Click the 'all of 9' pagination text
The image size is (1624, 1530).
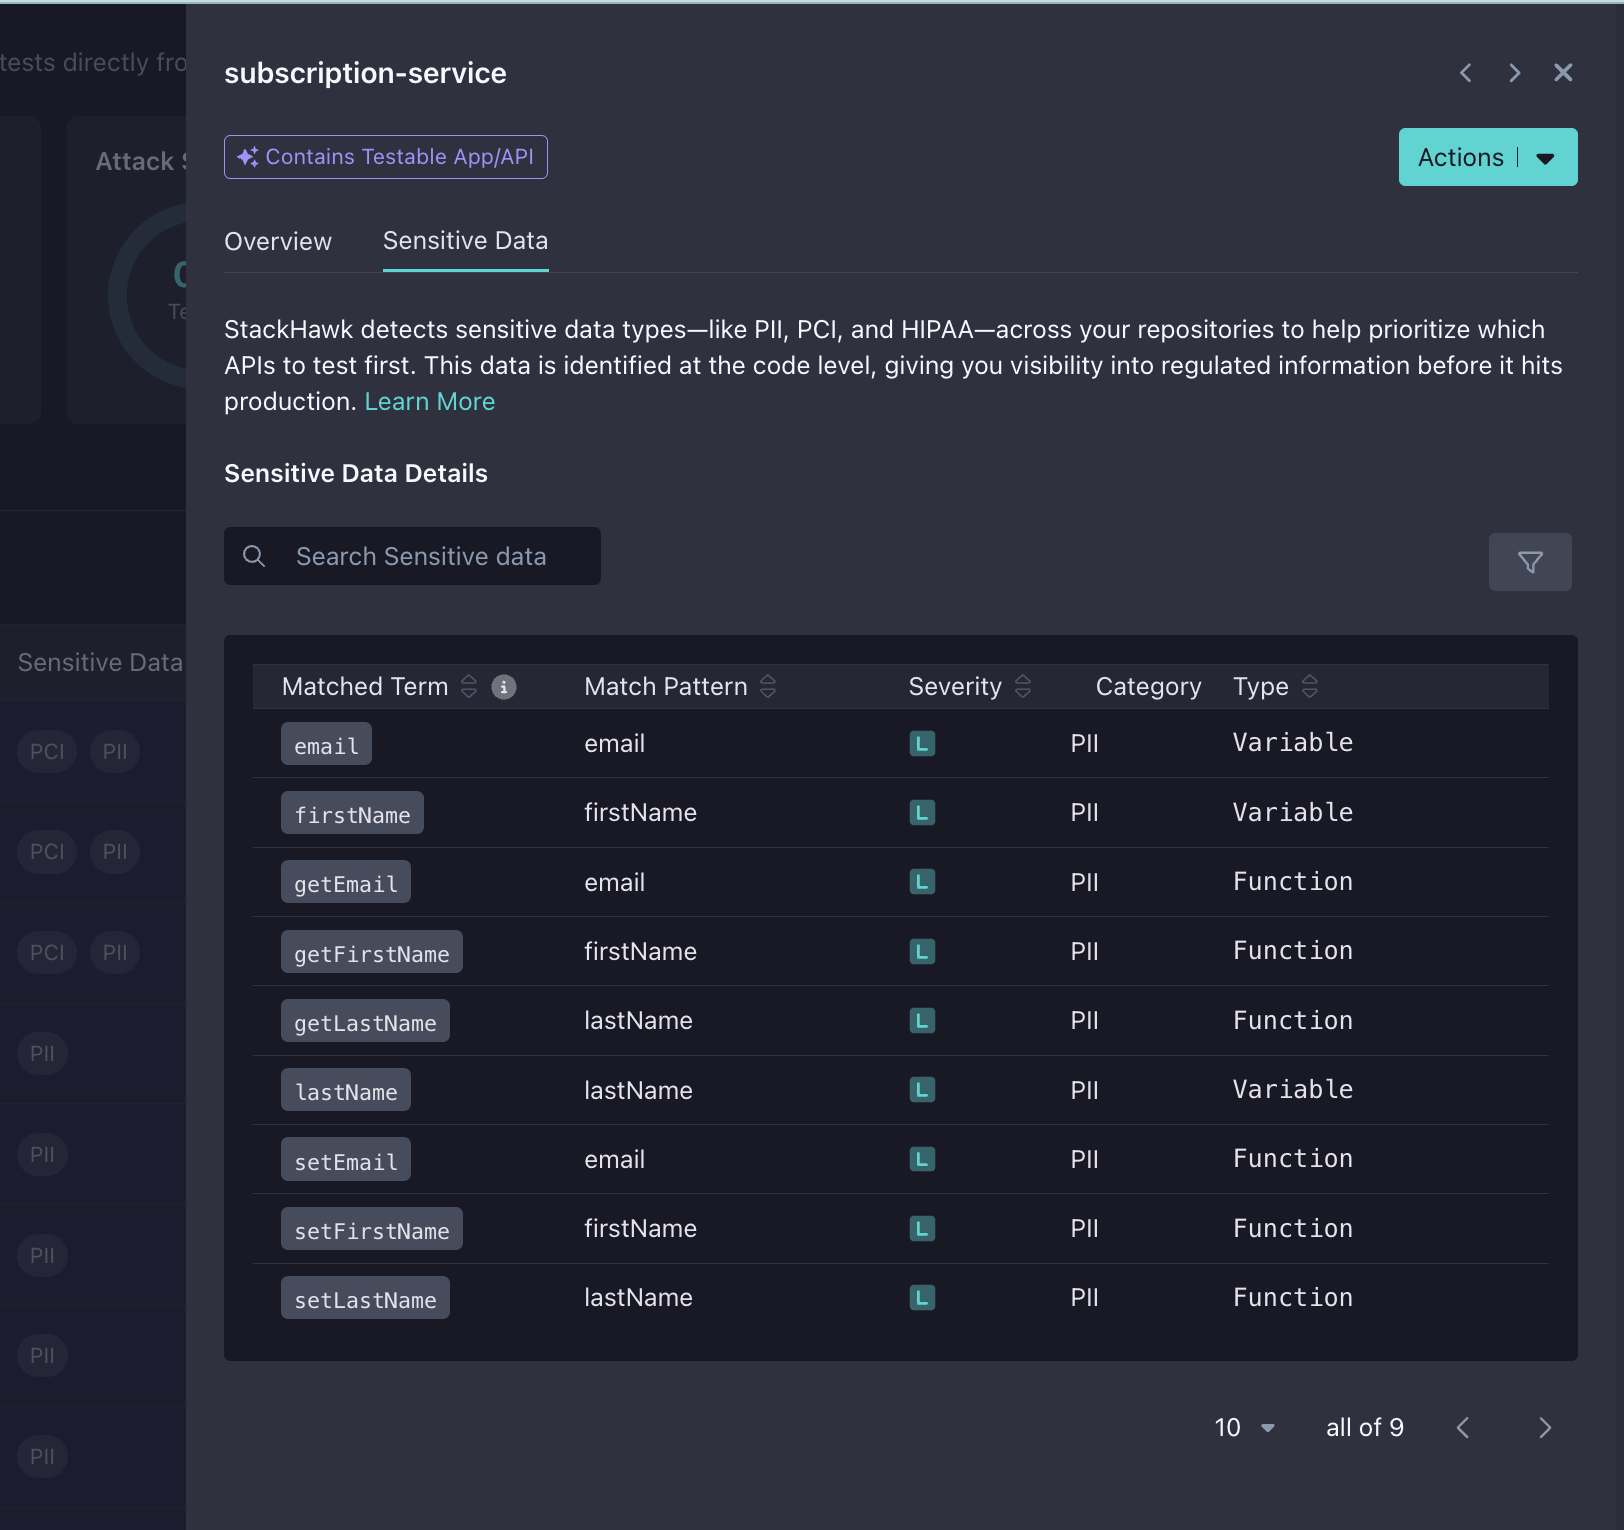[x=1365, y=1428]
